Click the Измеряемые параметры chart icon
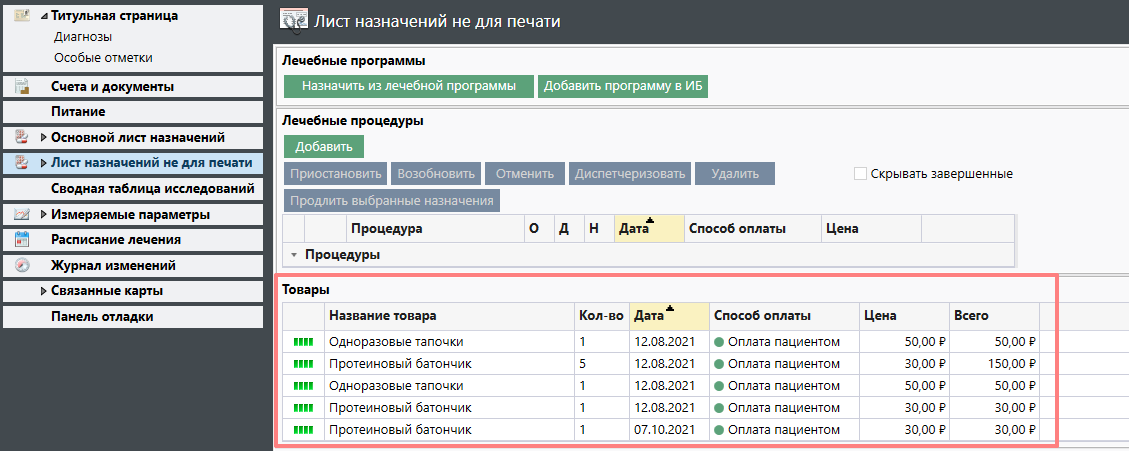The width and height of the screenshot is (1129, 451). click(21, 214)
